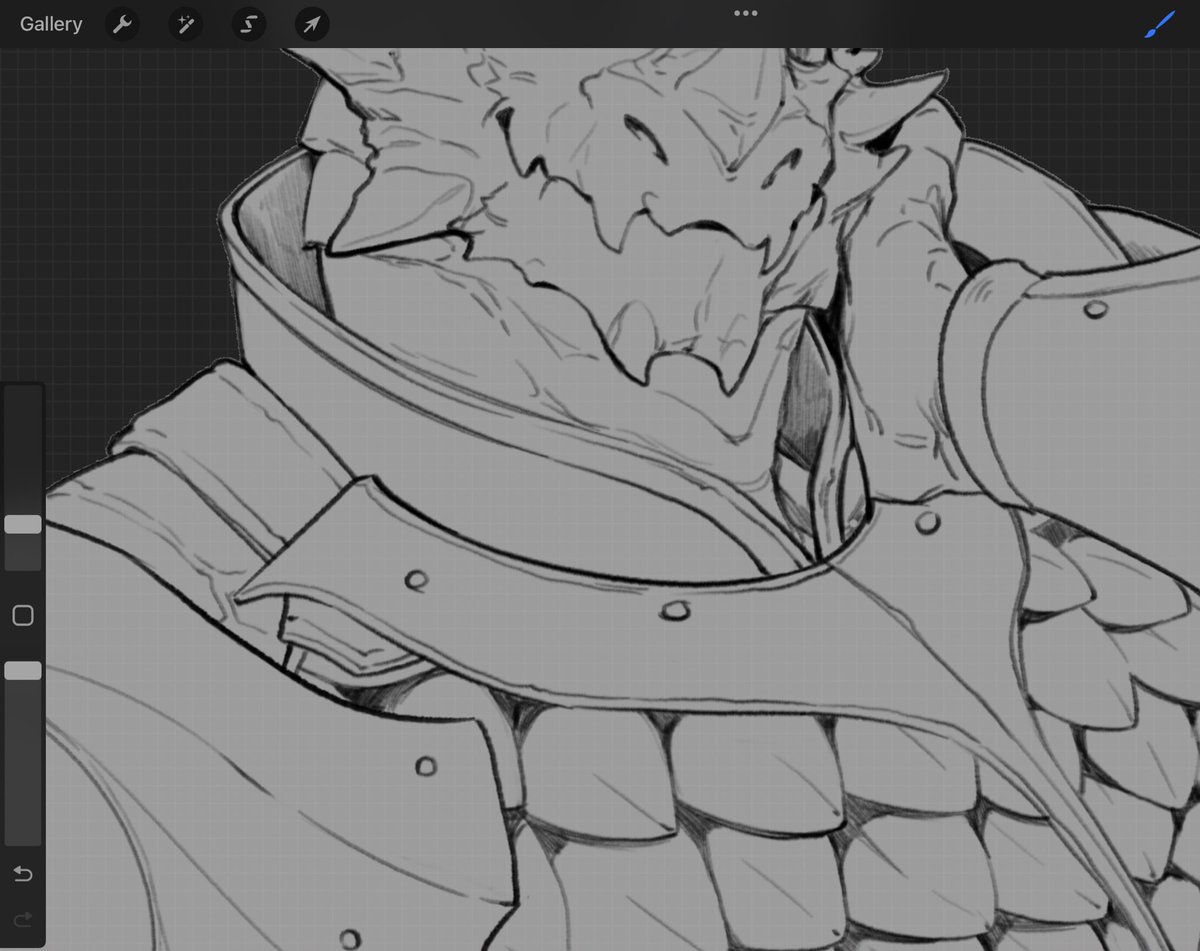Image resolution: width=1200 pixels, height=951 pixels.
Task: Tap Transform again to dismiss transform mode
Action: [x=311, y=24]
